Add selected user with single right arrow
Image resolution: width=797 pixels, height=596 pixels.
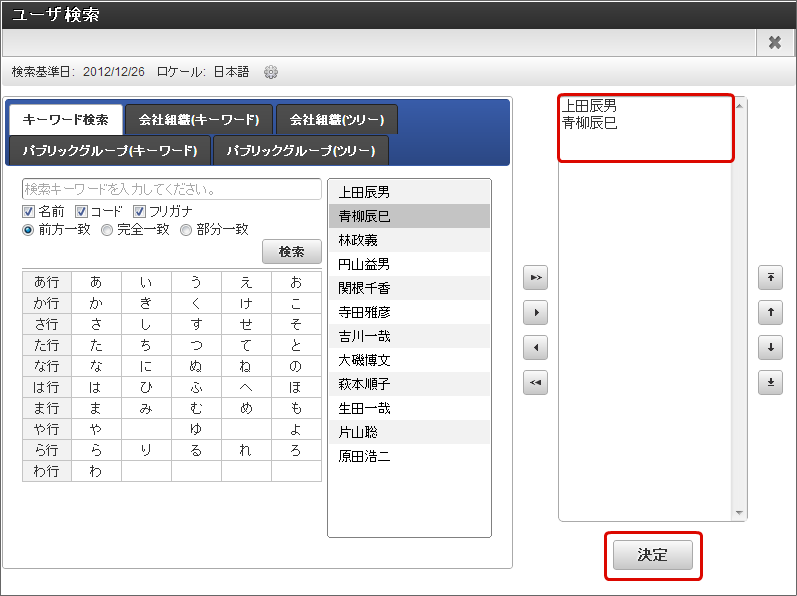[x=535, y=312]
